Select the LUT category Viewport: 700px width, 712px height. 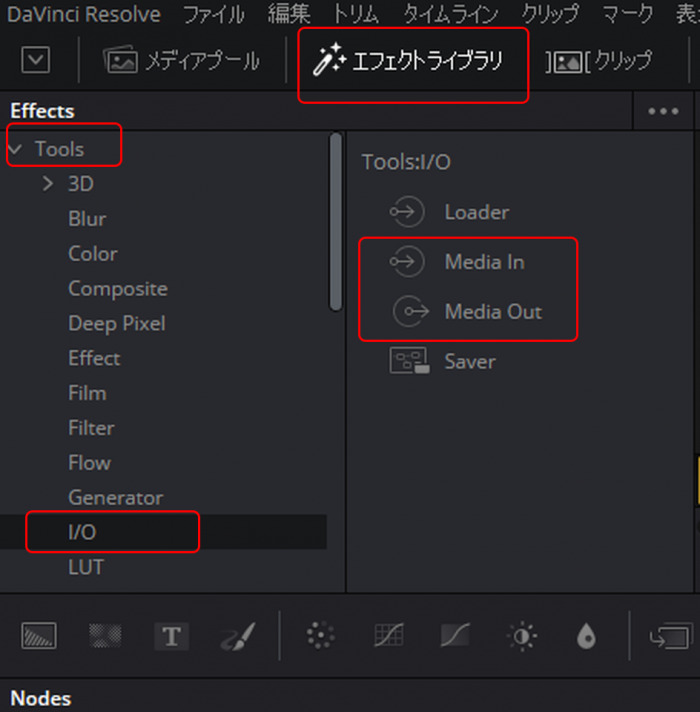pos(86,567)
